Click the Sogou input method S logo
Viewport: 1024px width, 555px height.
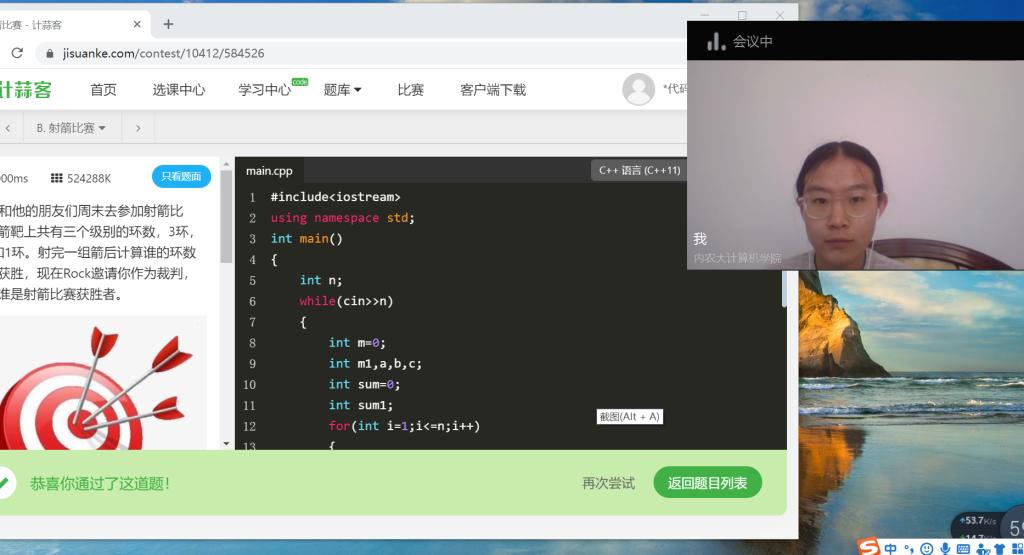click(869, 546)
